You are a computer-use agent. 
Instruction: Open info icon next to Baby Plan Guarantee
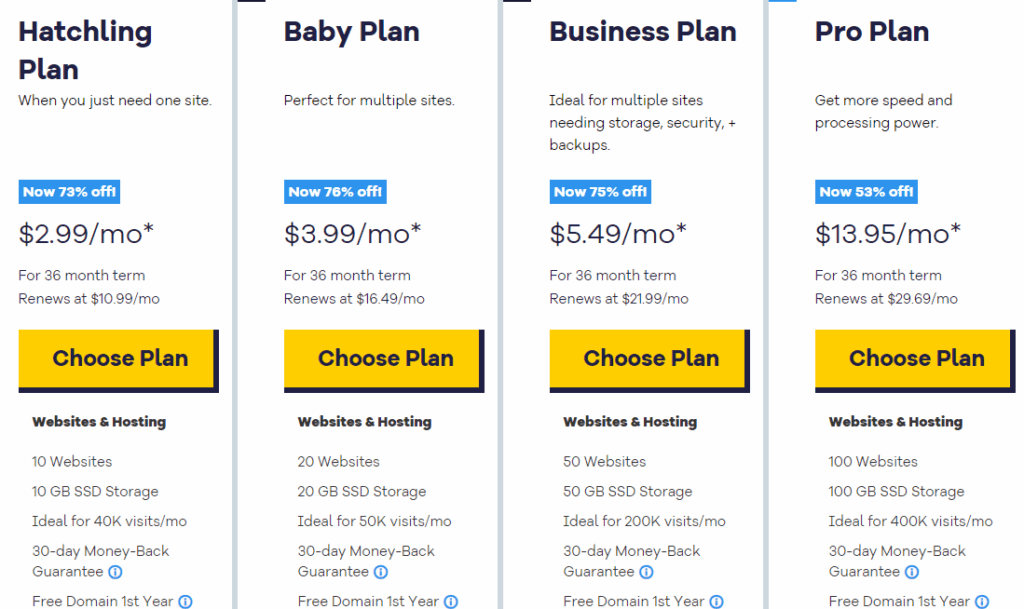click(x=381, y=572)
